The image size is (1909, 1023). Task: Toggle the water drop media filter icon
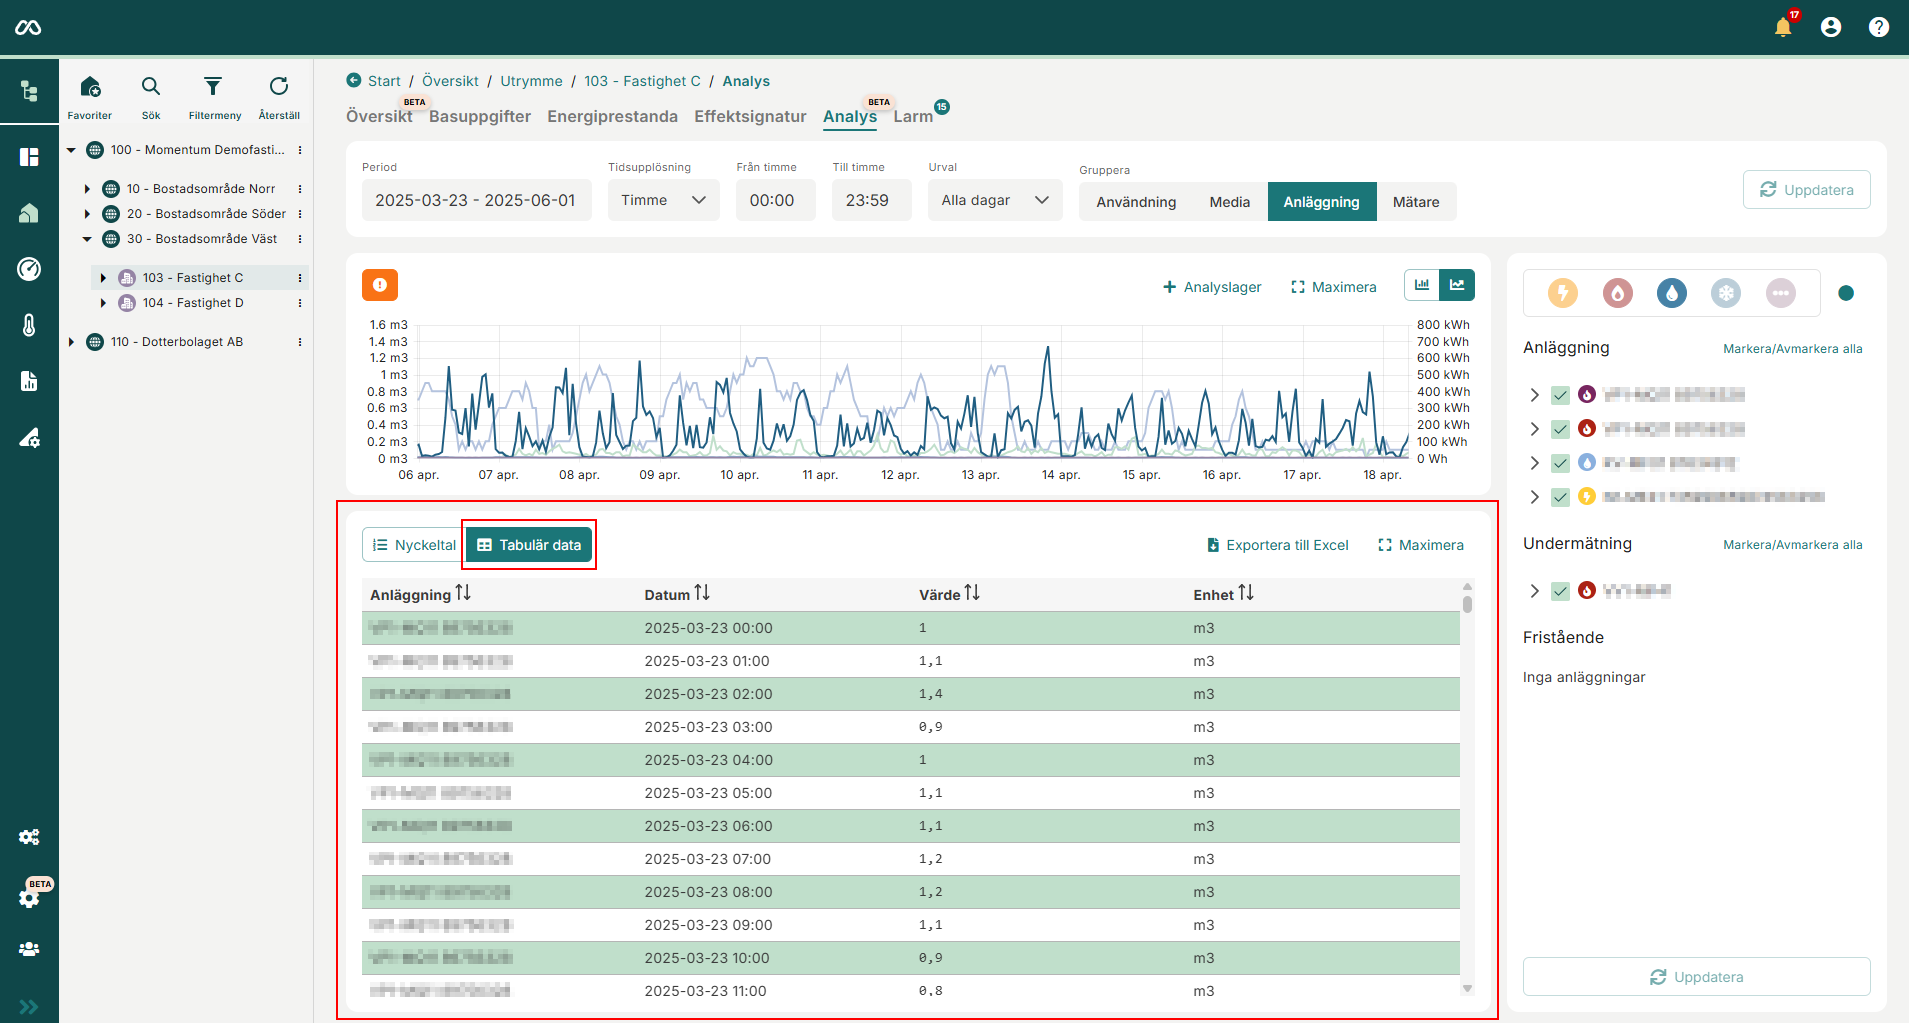1672,293
